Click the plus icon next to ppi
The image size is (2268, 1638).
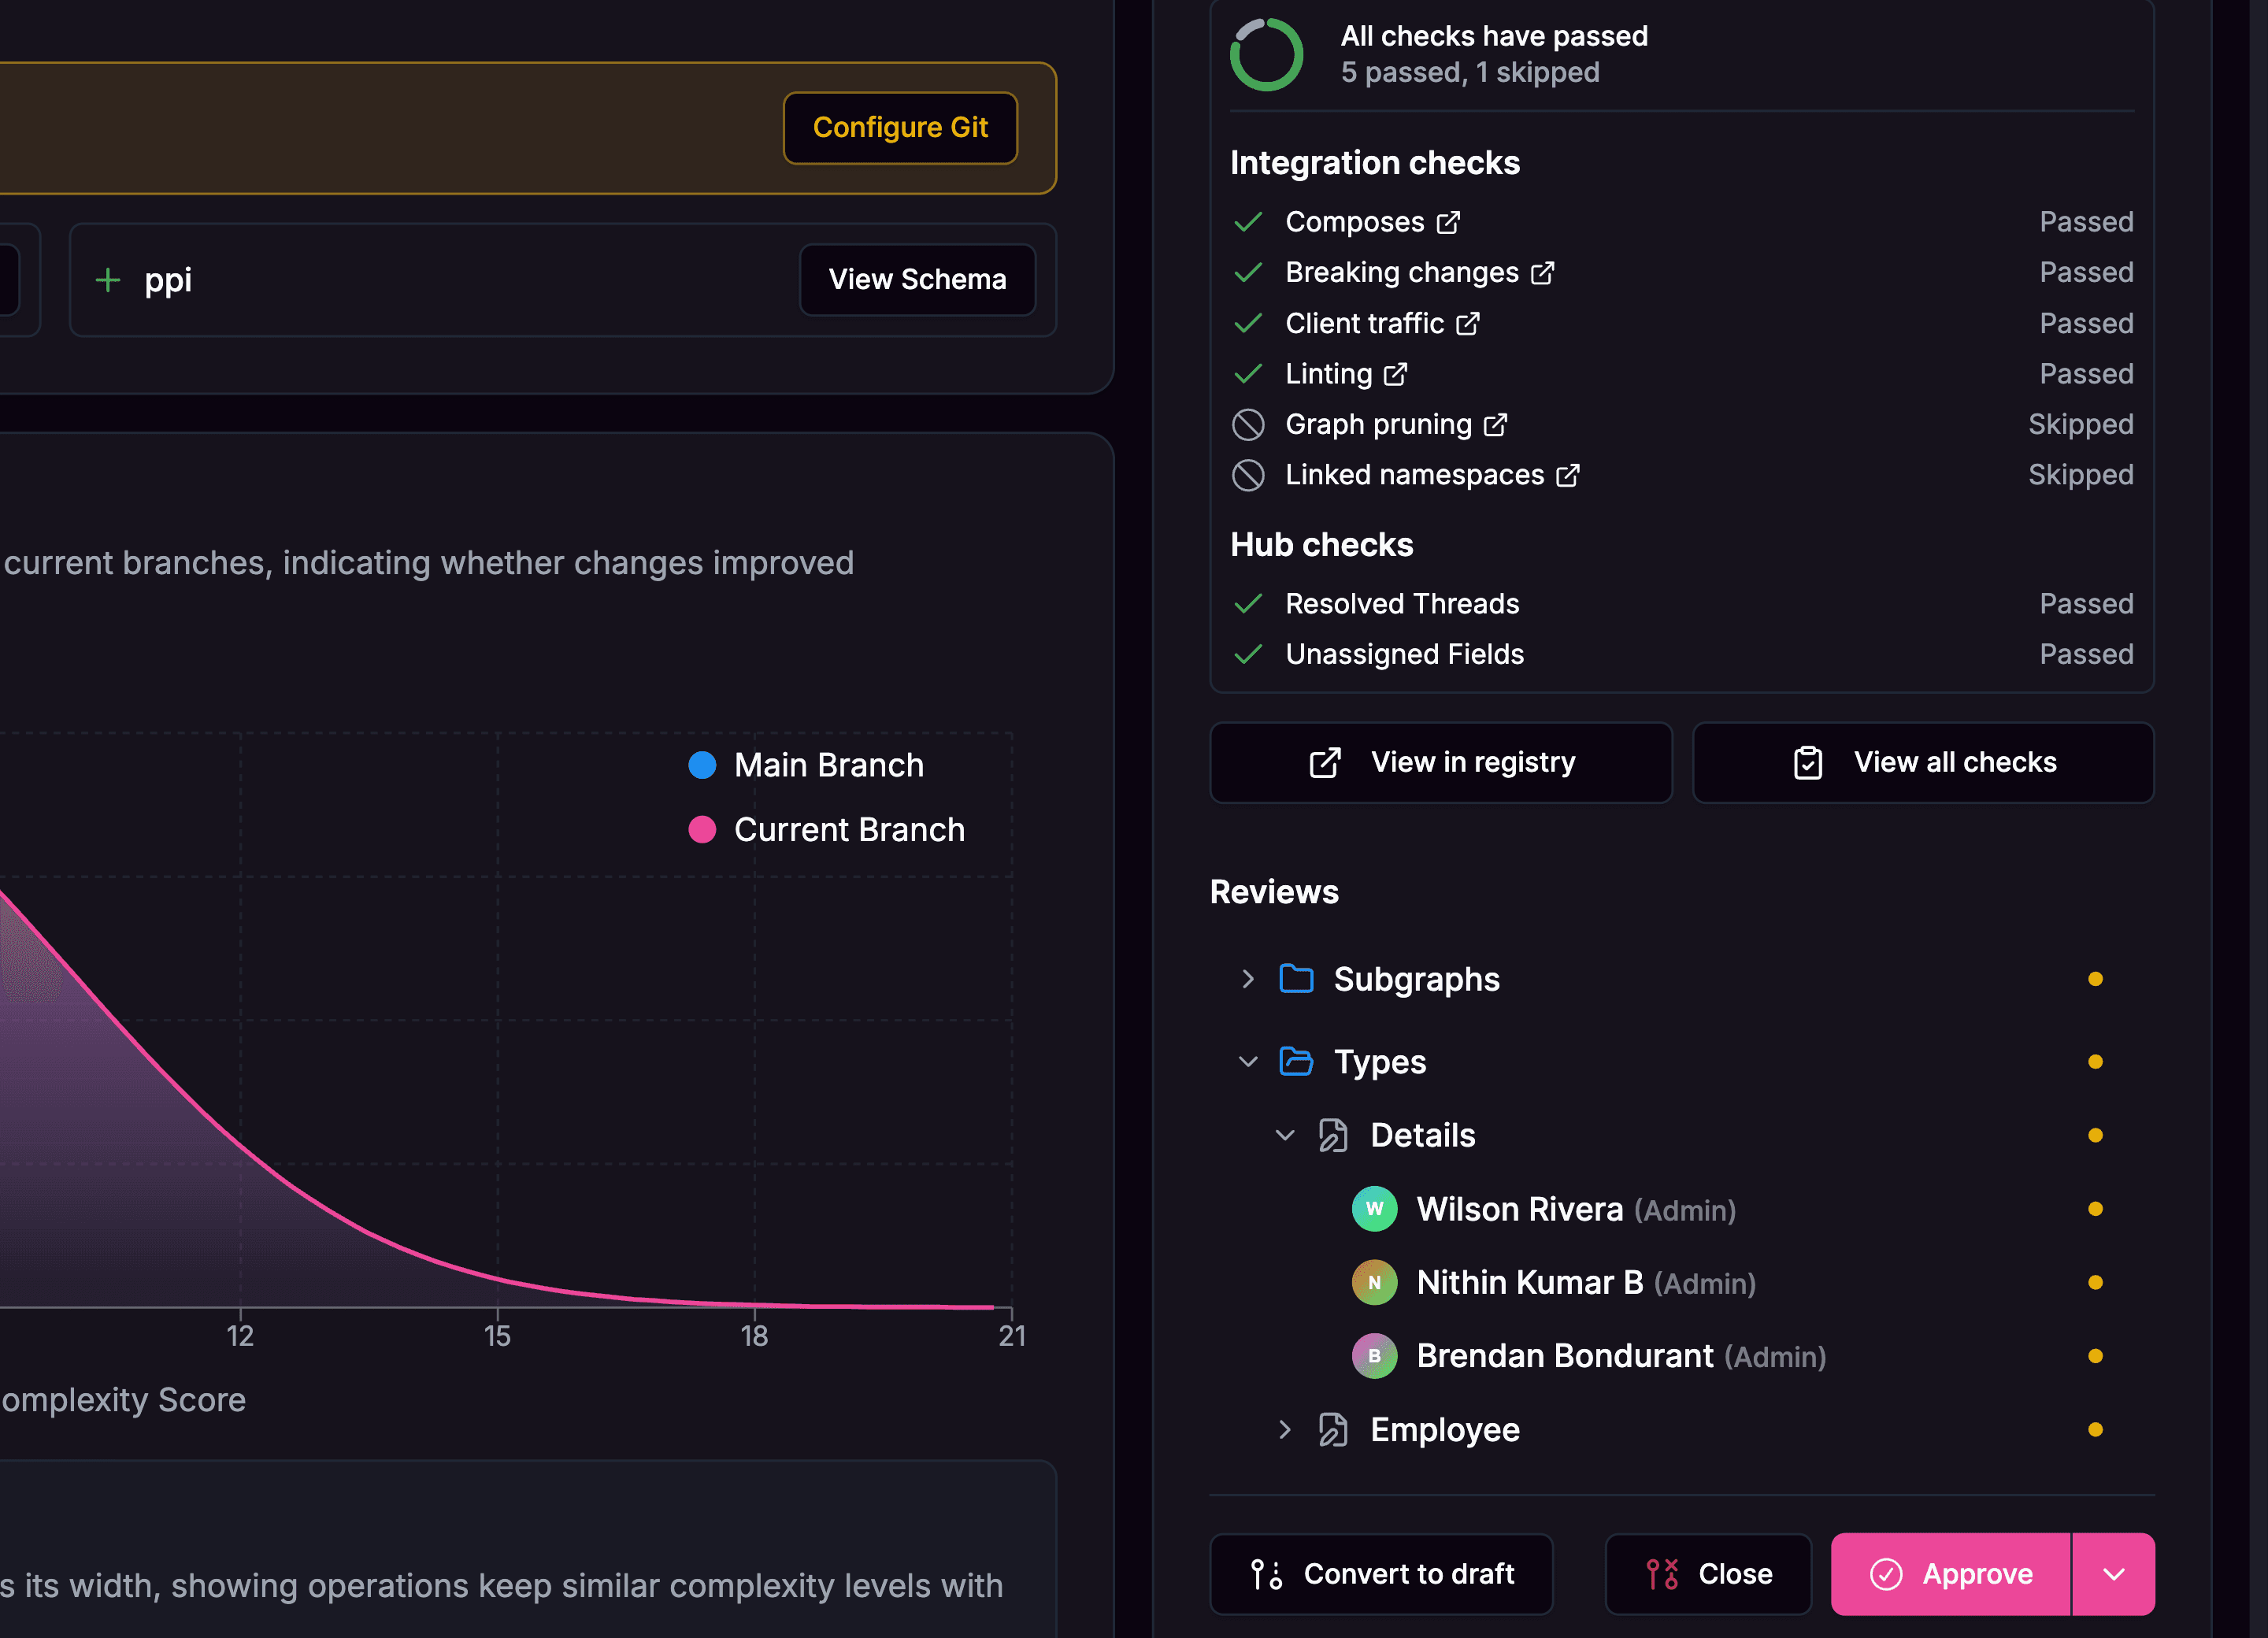click(x=108, y=280)
